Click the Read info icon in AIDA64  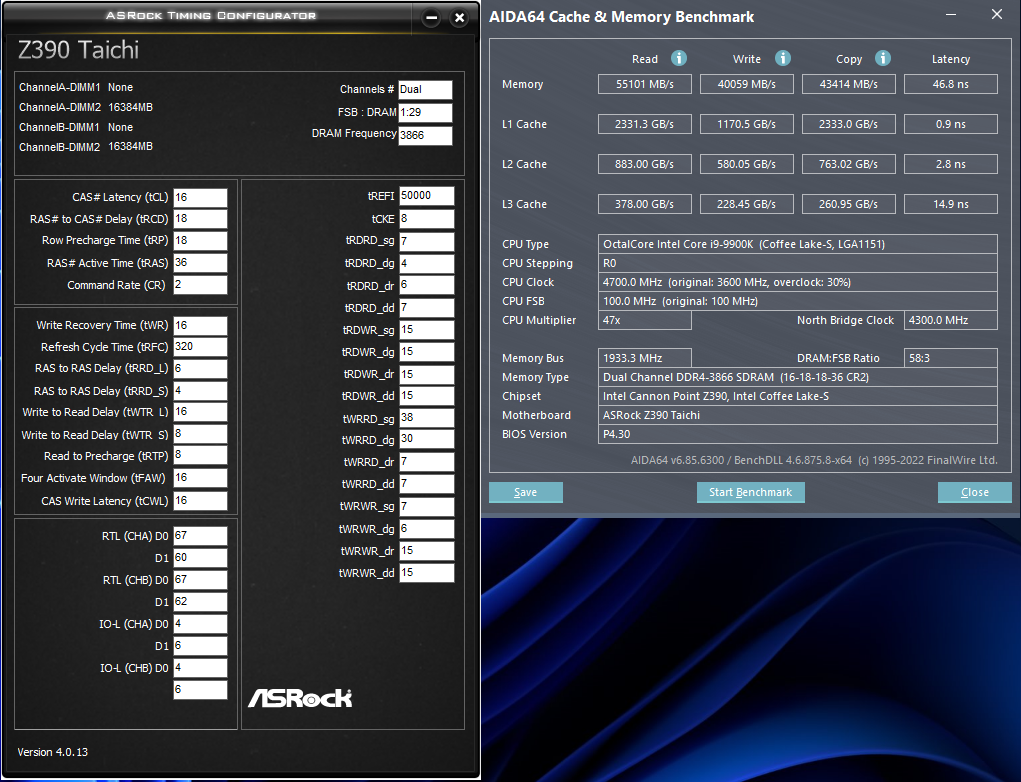pyautogui.click(x=678, y=59)
